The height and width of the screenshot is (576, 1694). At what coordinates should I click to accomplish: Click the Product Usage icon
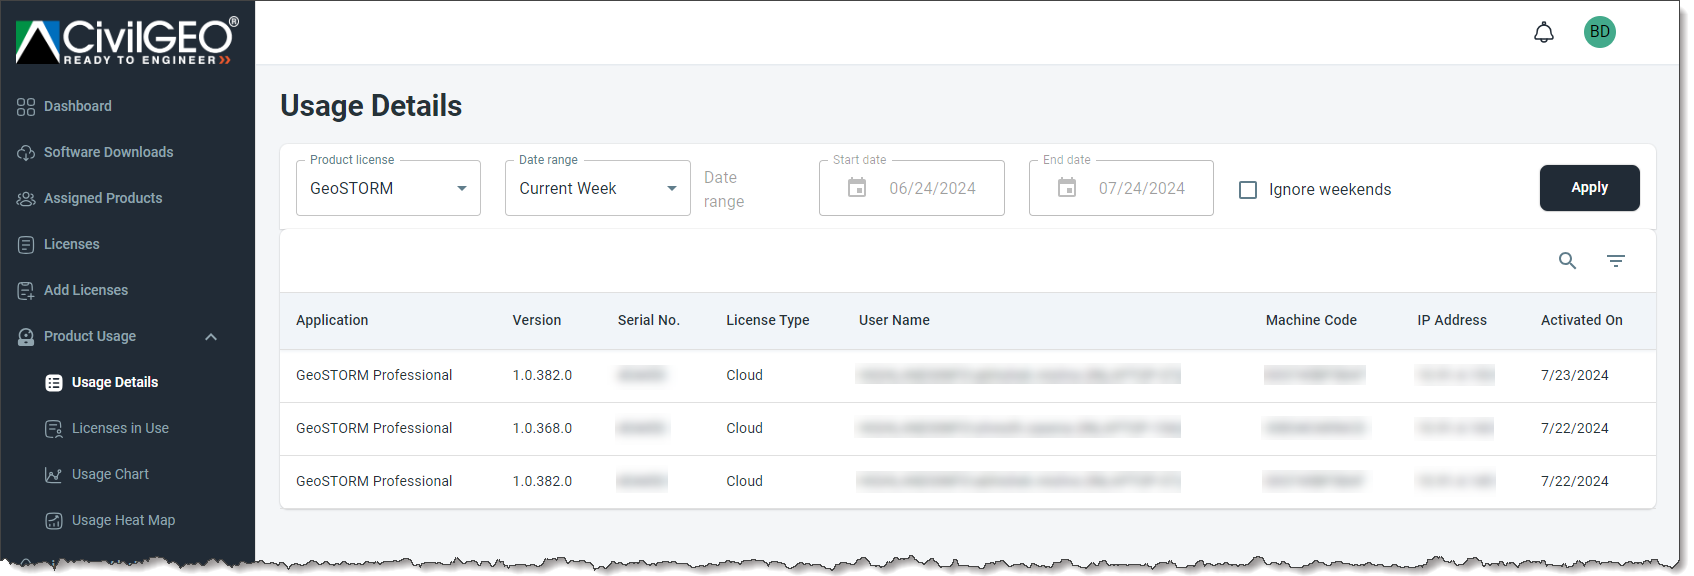(26, 337)
